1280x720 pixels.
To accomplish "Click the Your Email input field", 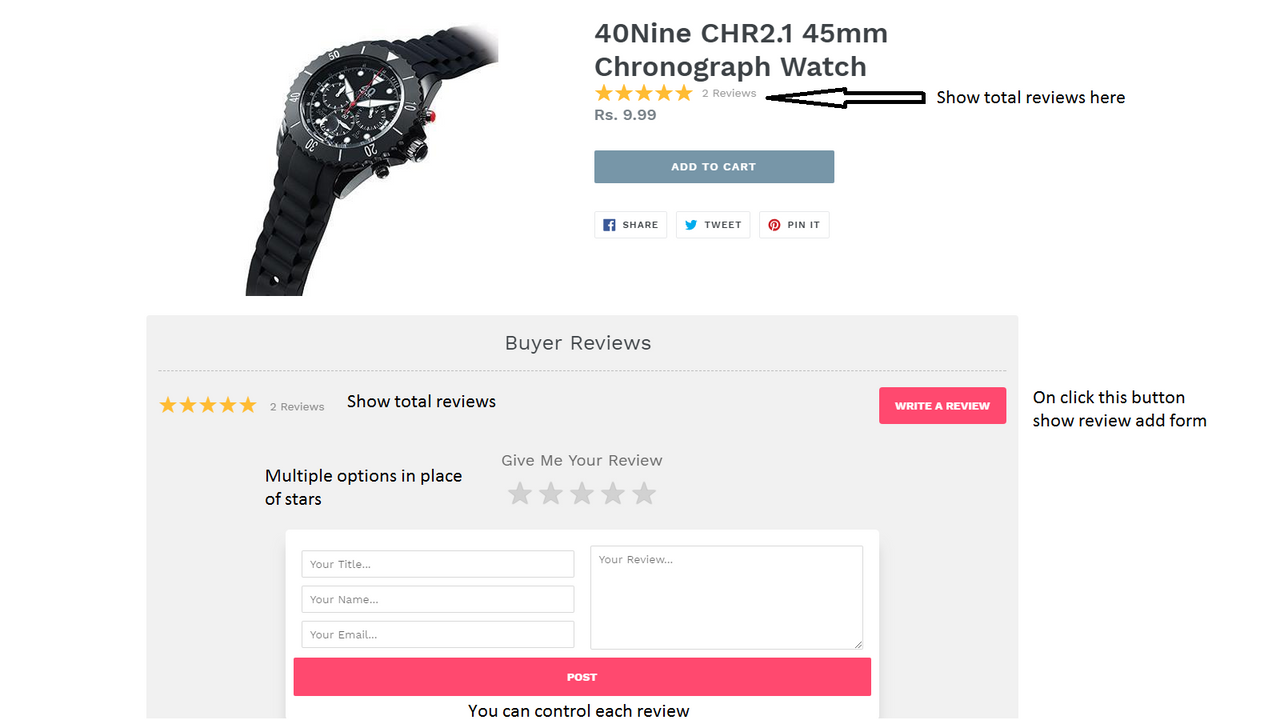I will coord(437,633).
